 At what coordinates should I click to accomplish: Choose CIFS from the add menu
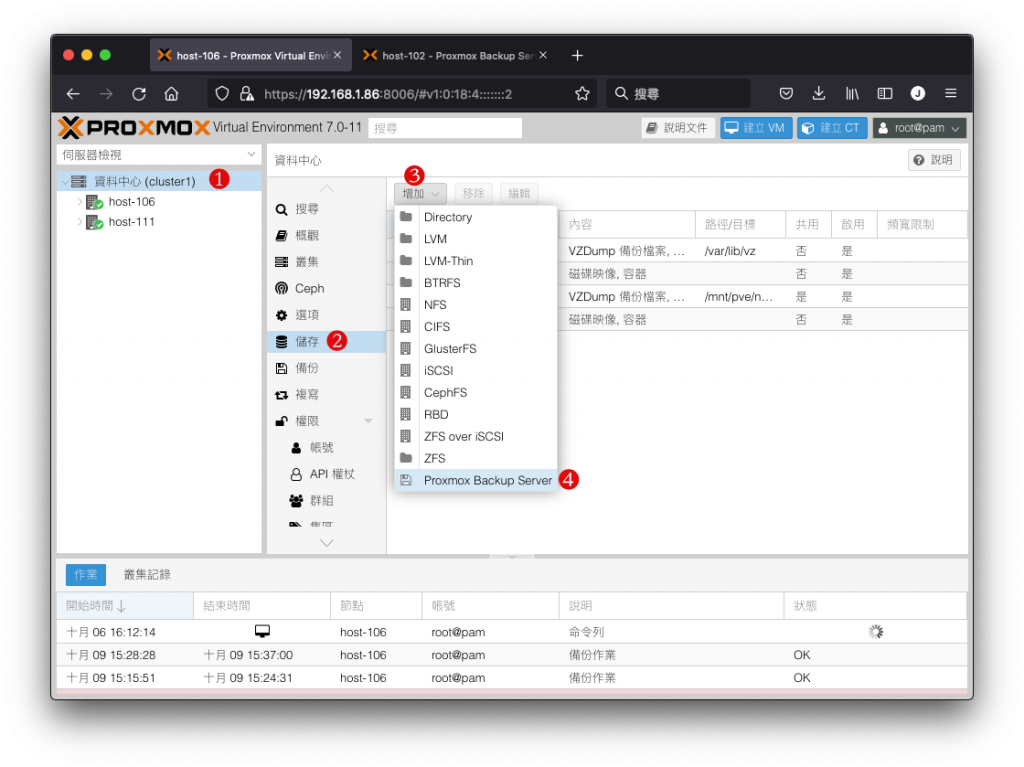pos(476,327)
